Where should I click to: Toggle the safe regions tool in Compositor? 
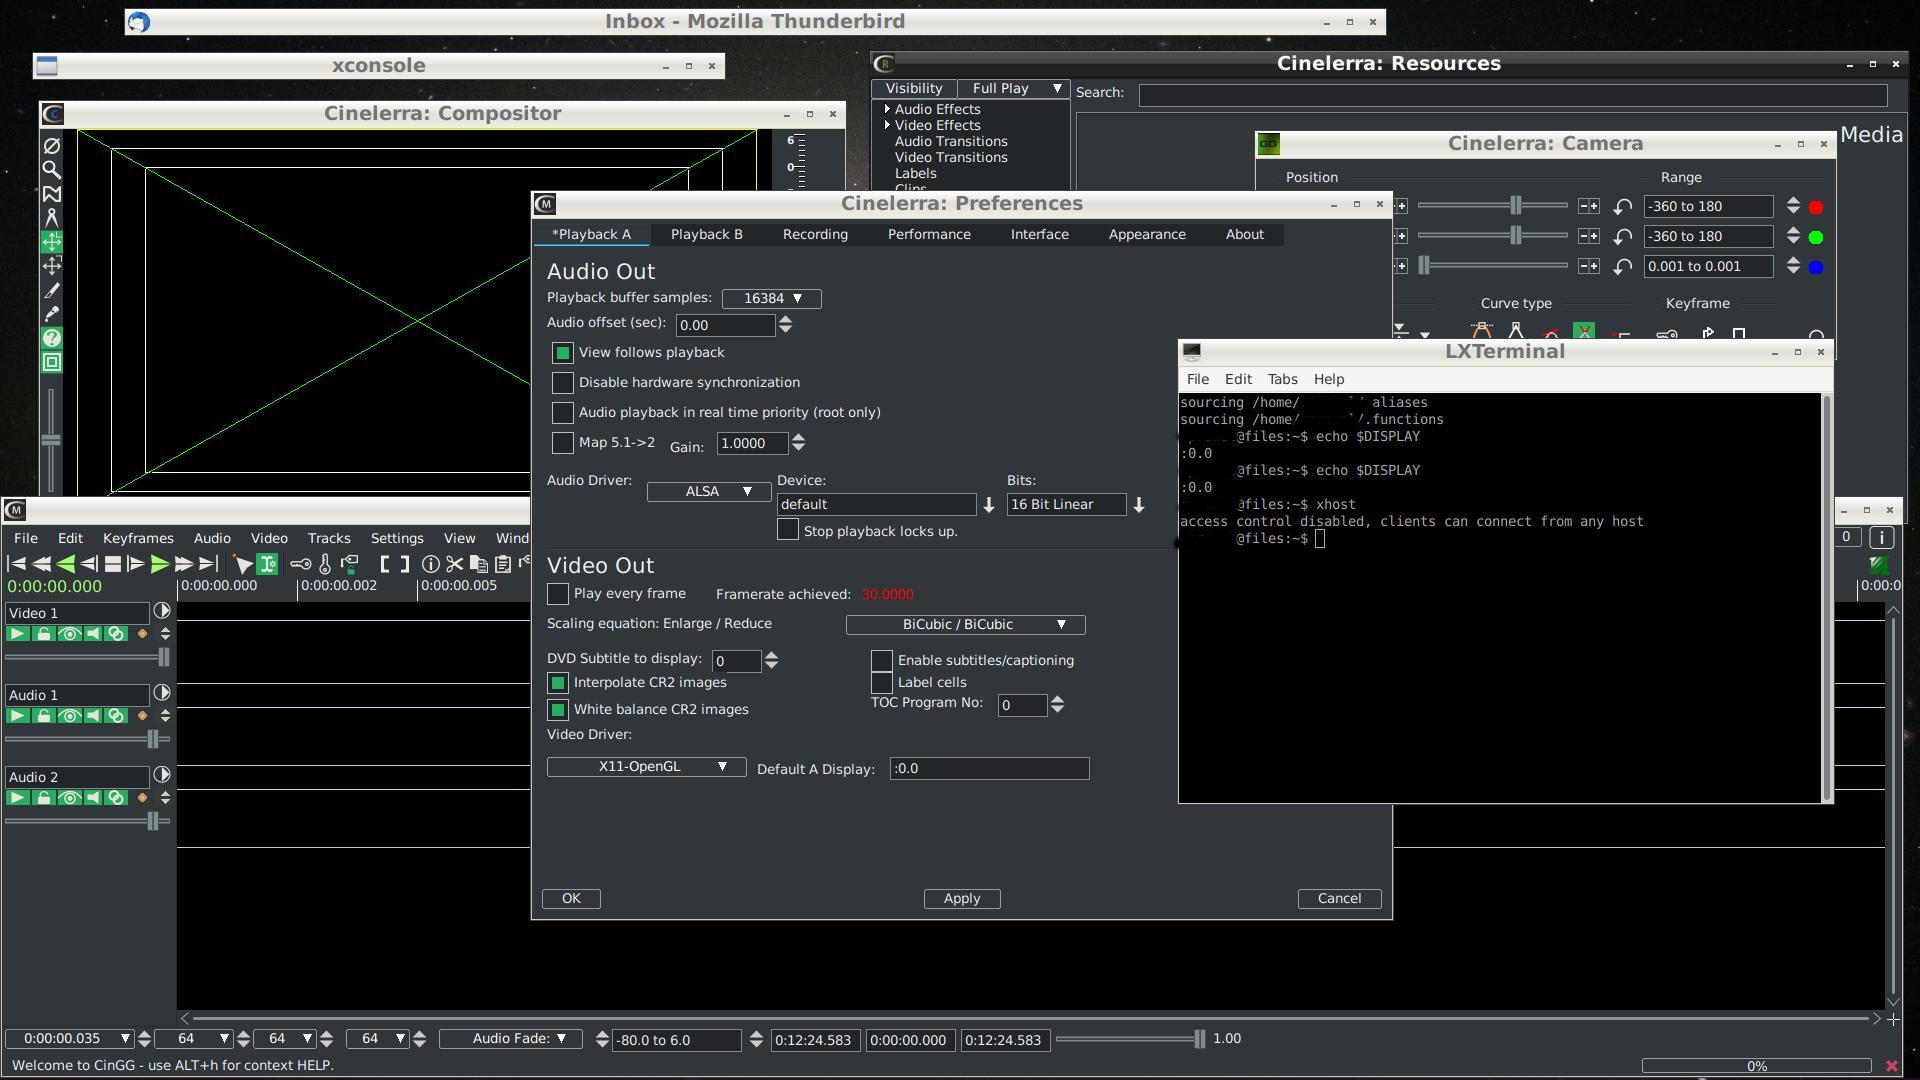[52, 362]
